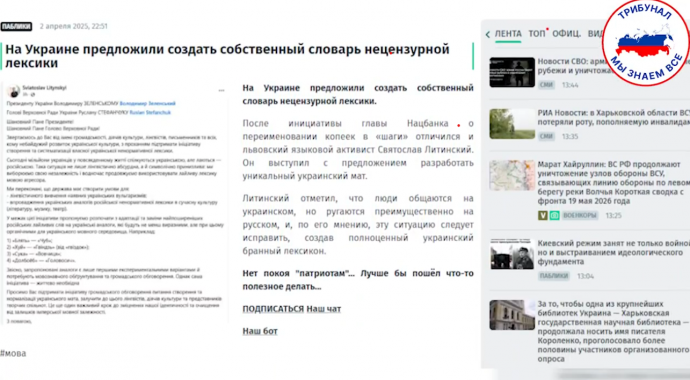Open the Наш бот link
Viewport: 690px width, 380px height.
(260, 331)
